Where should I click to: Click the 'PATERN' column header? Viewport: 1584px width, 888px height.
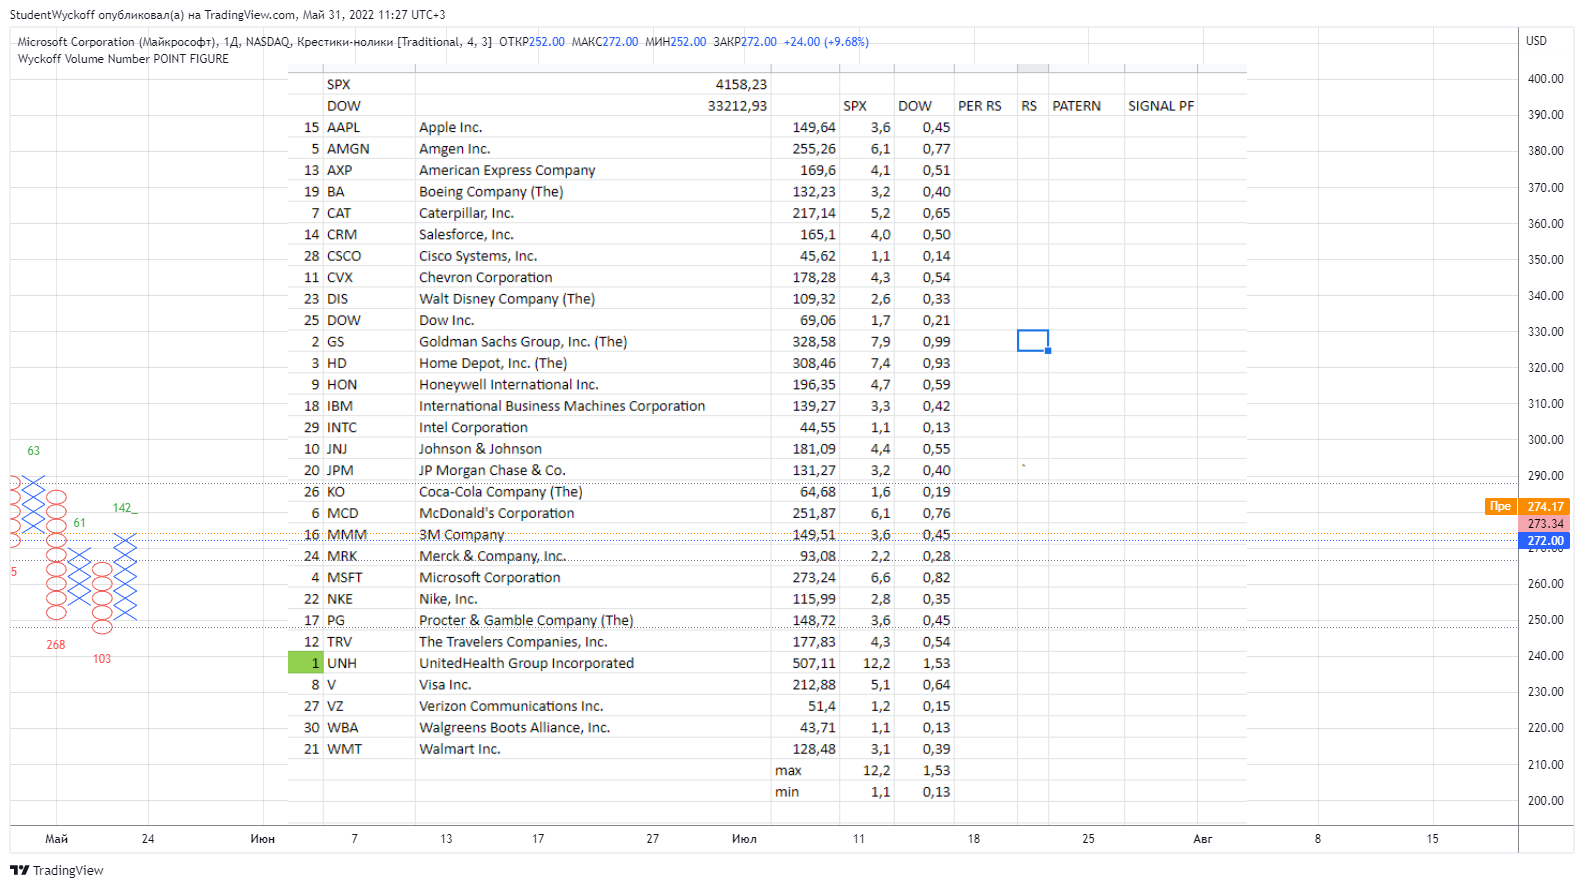pos(1076,106)
